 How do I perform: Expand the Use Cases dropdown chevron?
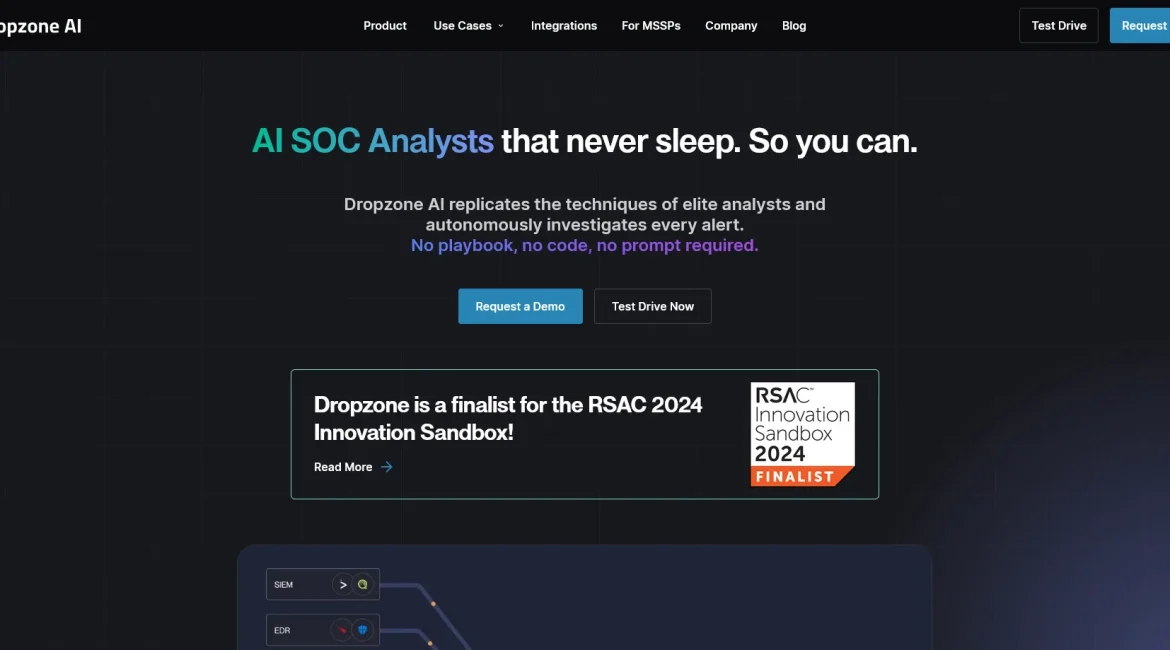click(501, 26)
